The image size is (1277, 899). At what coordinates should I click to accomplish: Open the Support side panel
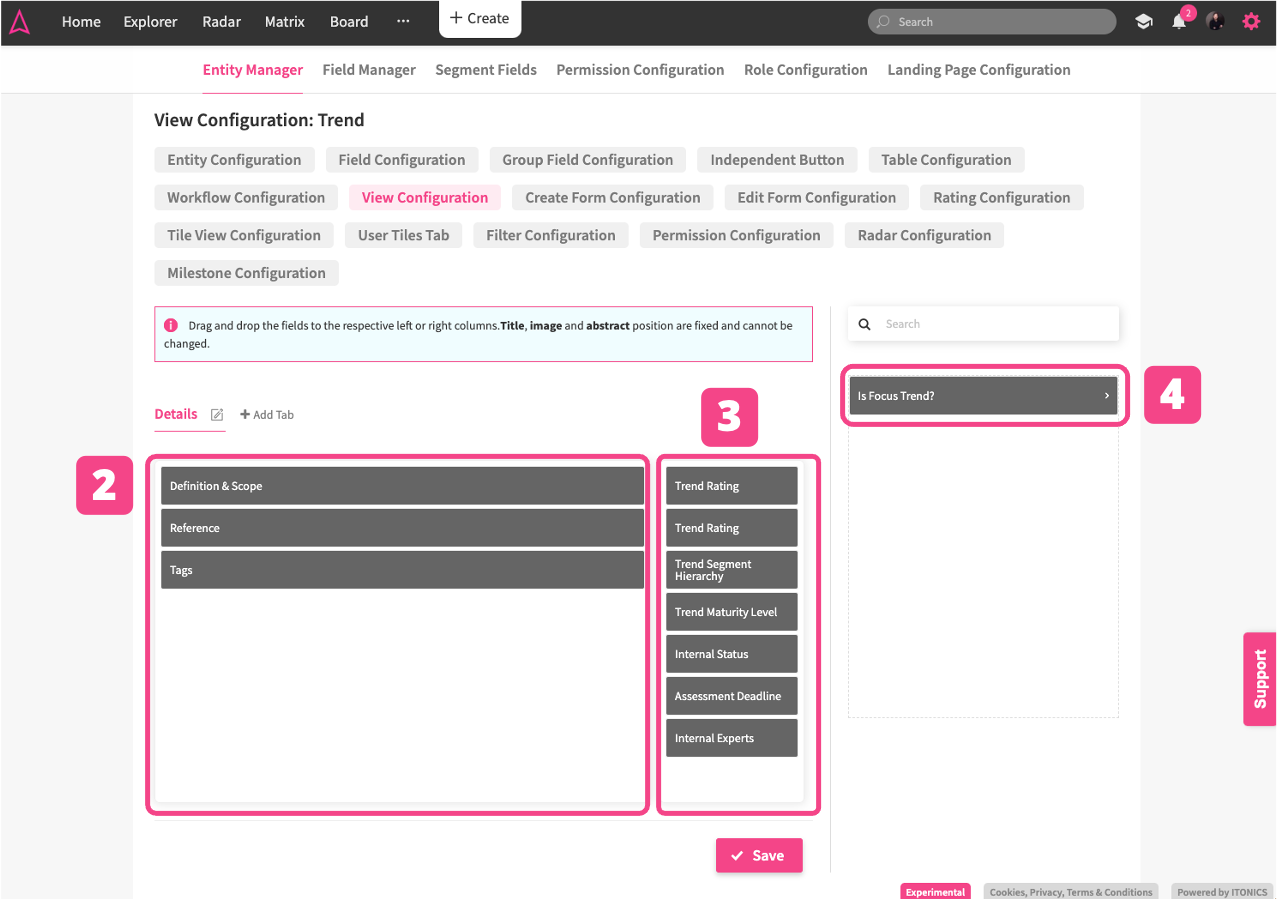(x=1260, y=678)
